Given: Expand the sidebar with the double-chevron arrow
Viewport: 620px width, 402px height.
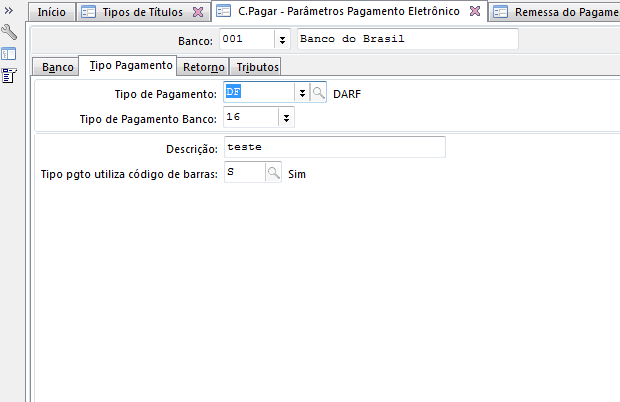Looking at the screenshot, I should pos(8,12).
